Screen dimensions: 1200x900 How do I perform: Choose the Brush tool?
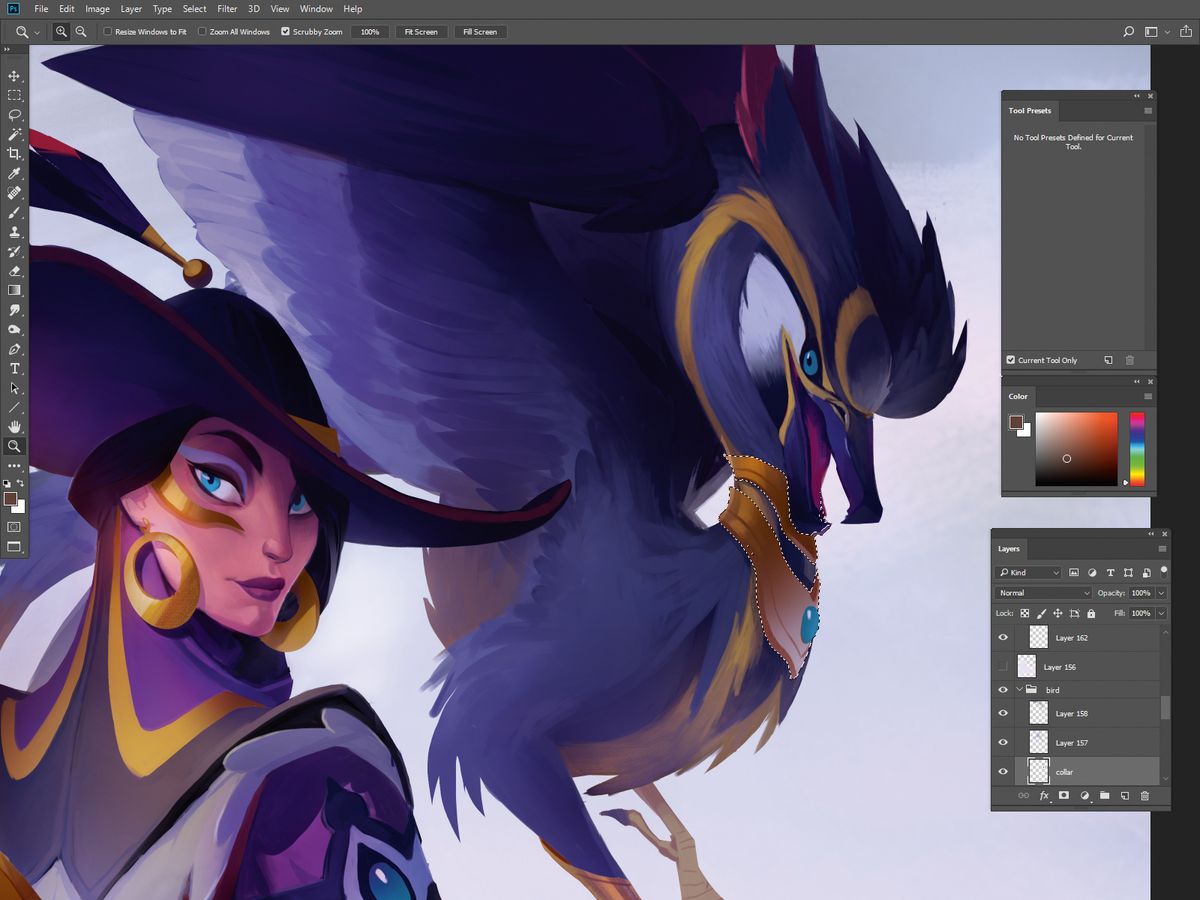[14, 212]
